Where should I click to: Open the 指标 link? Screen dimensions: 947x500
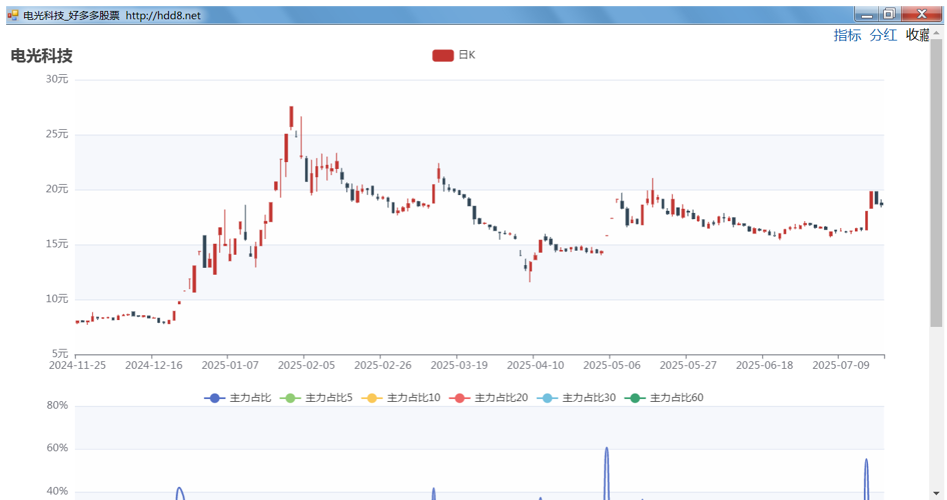pos(847,35)
